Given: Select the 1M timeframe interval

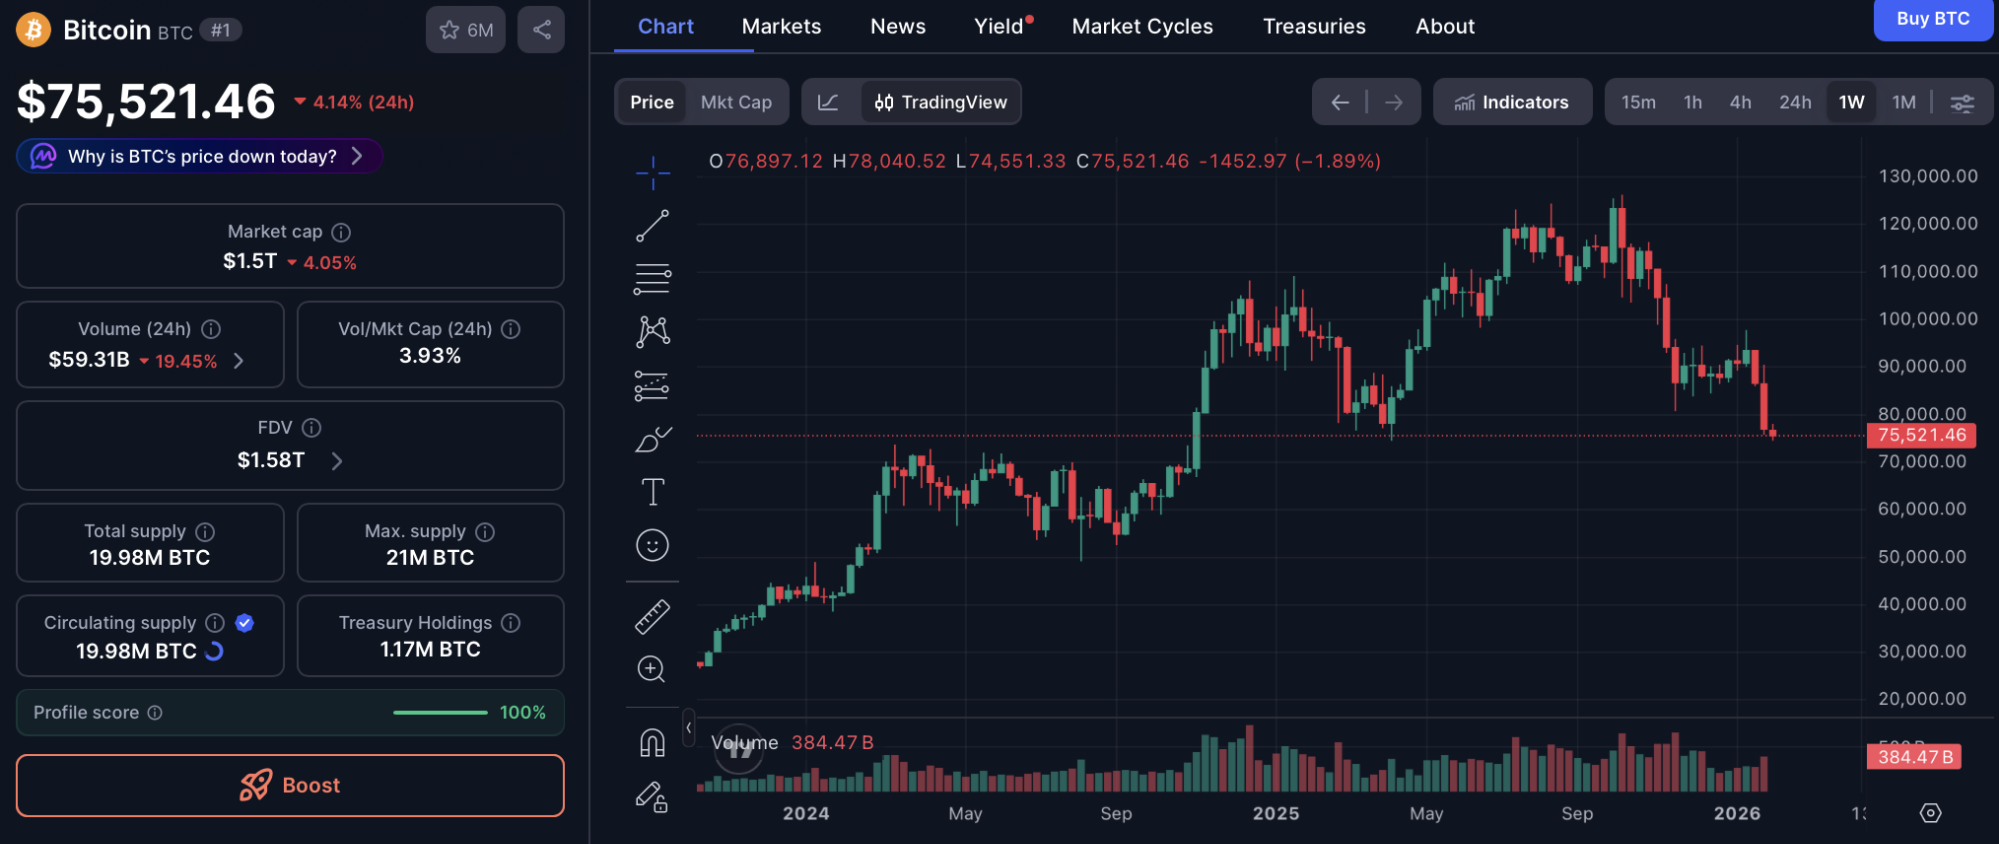Looking at the screenshot, I should [x=1903, y=102].
